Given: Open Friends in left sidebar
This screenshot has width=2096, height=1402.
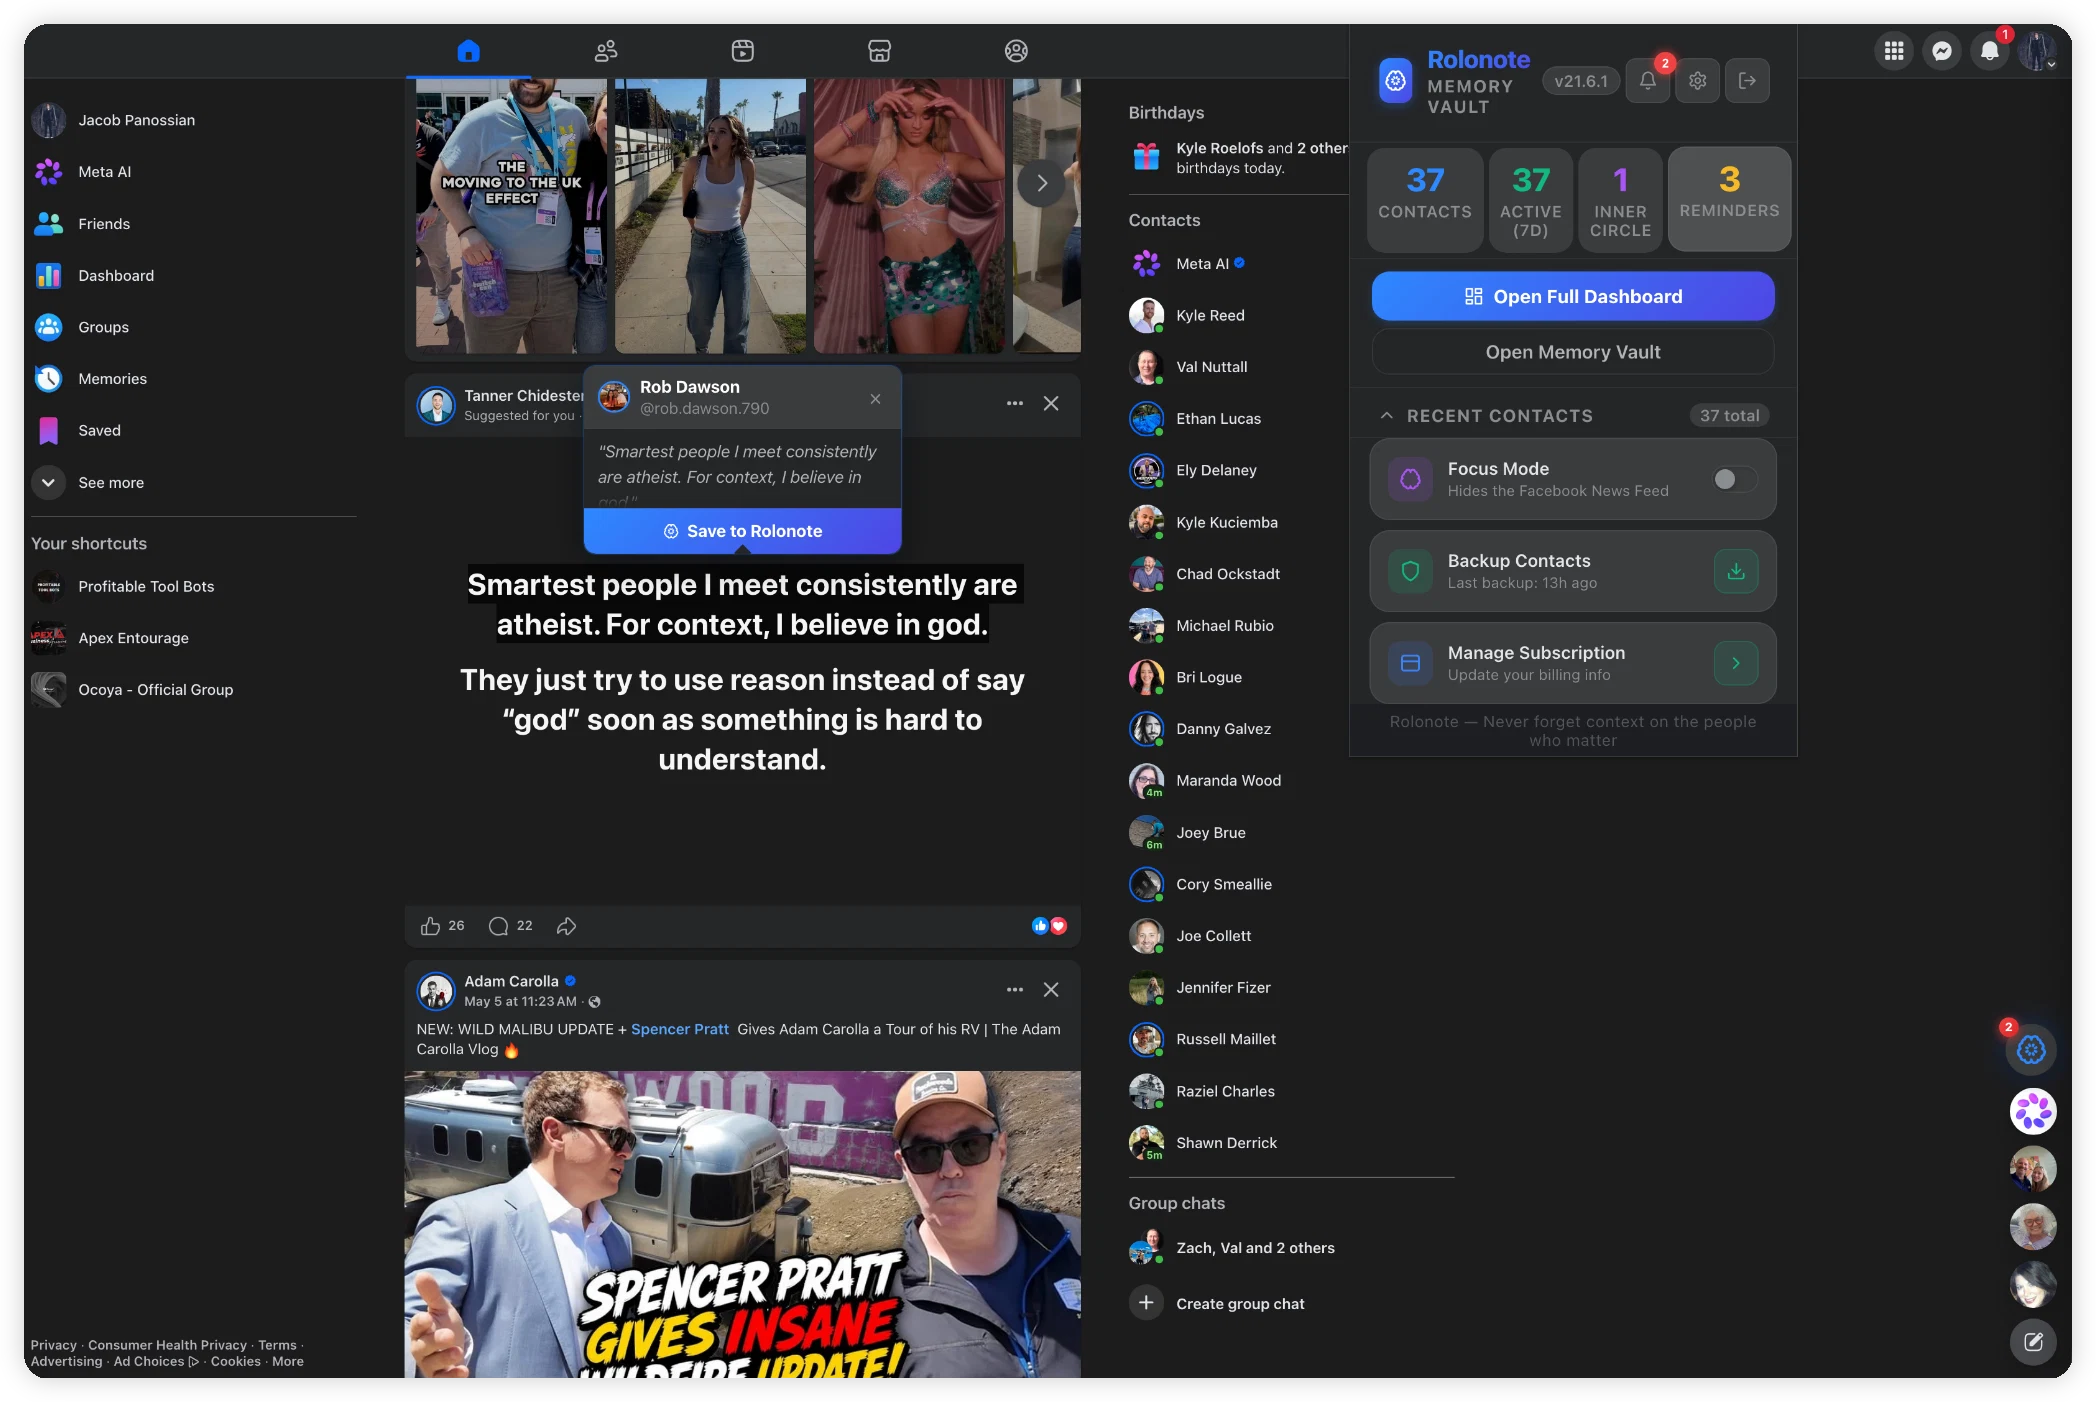Looking at the screenshot, I should click(x=104, y=224).
